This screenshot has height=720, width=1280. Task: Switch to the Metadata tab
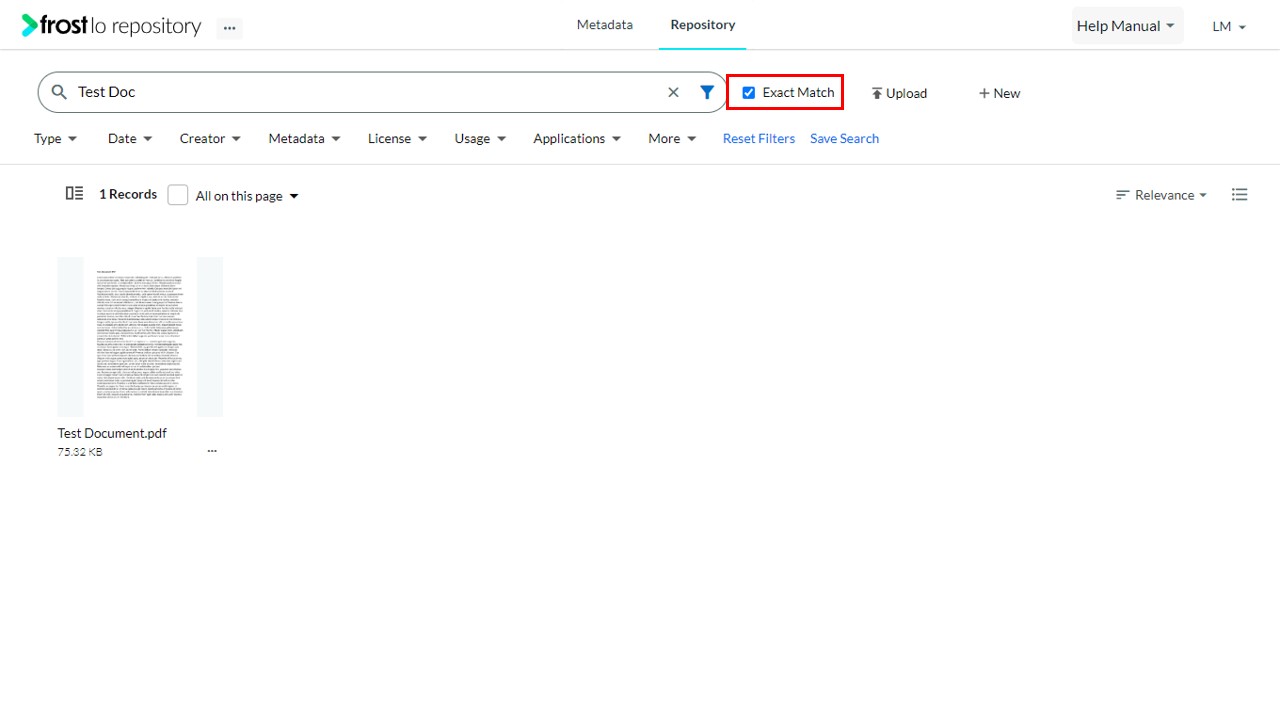605,25
